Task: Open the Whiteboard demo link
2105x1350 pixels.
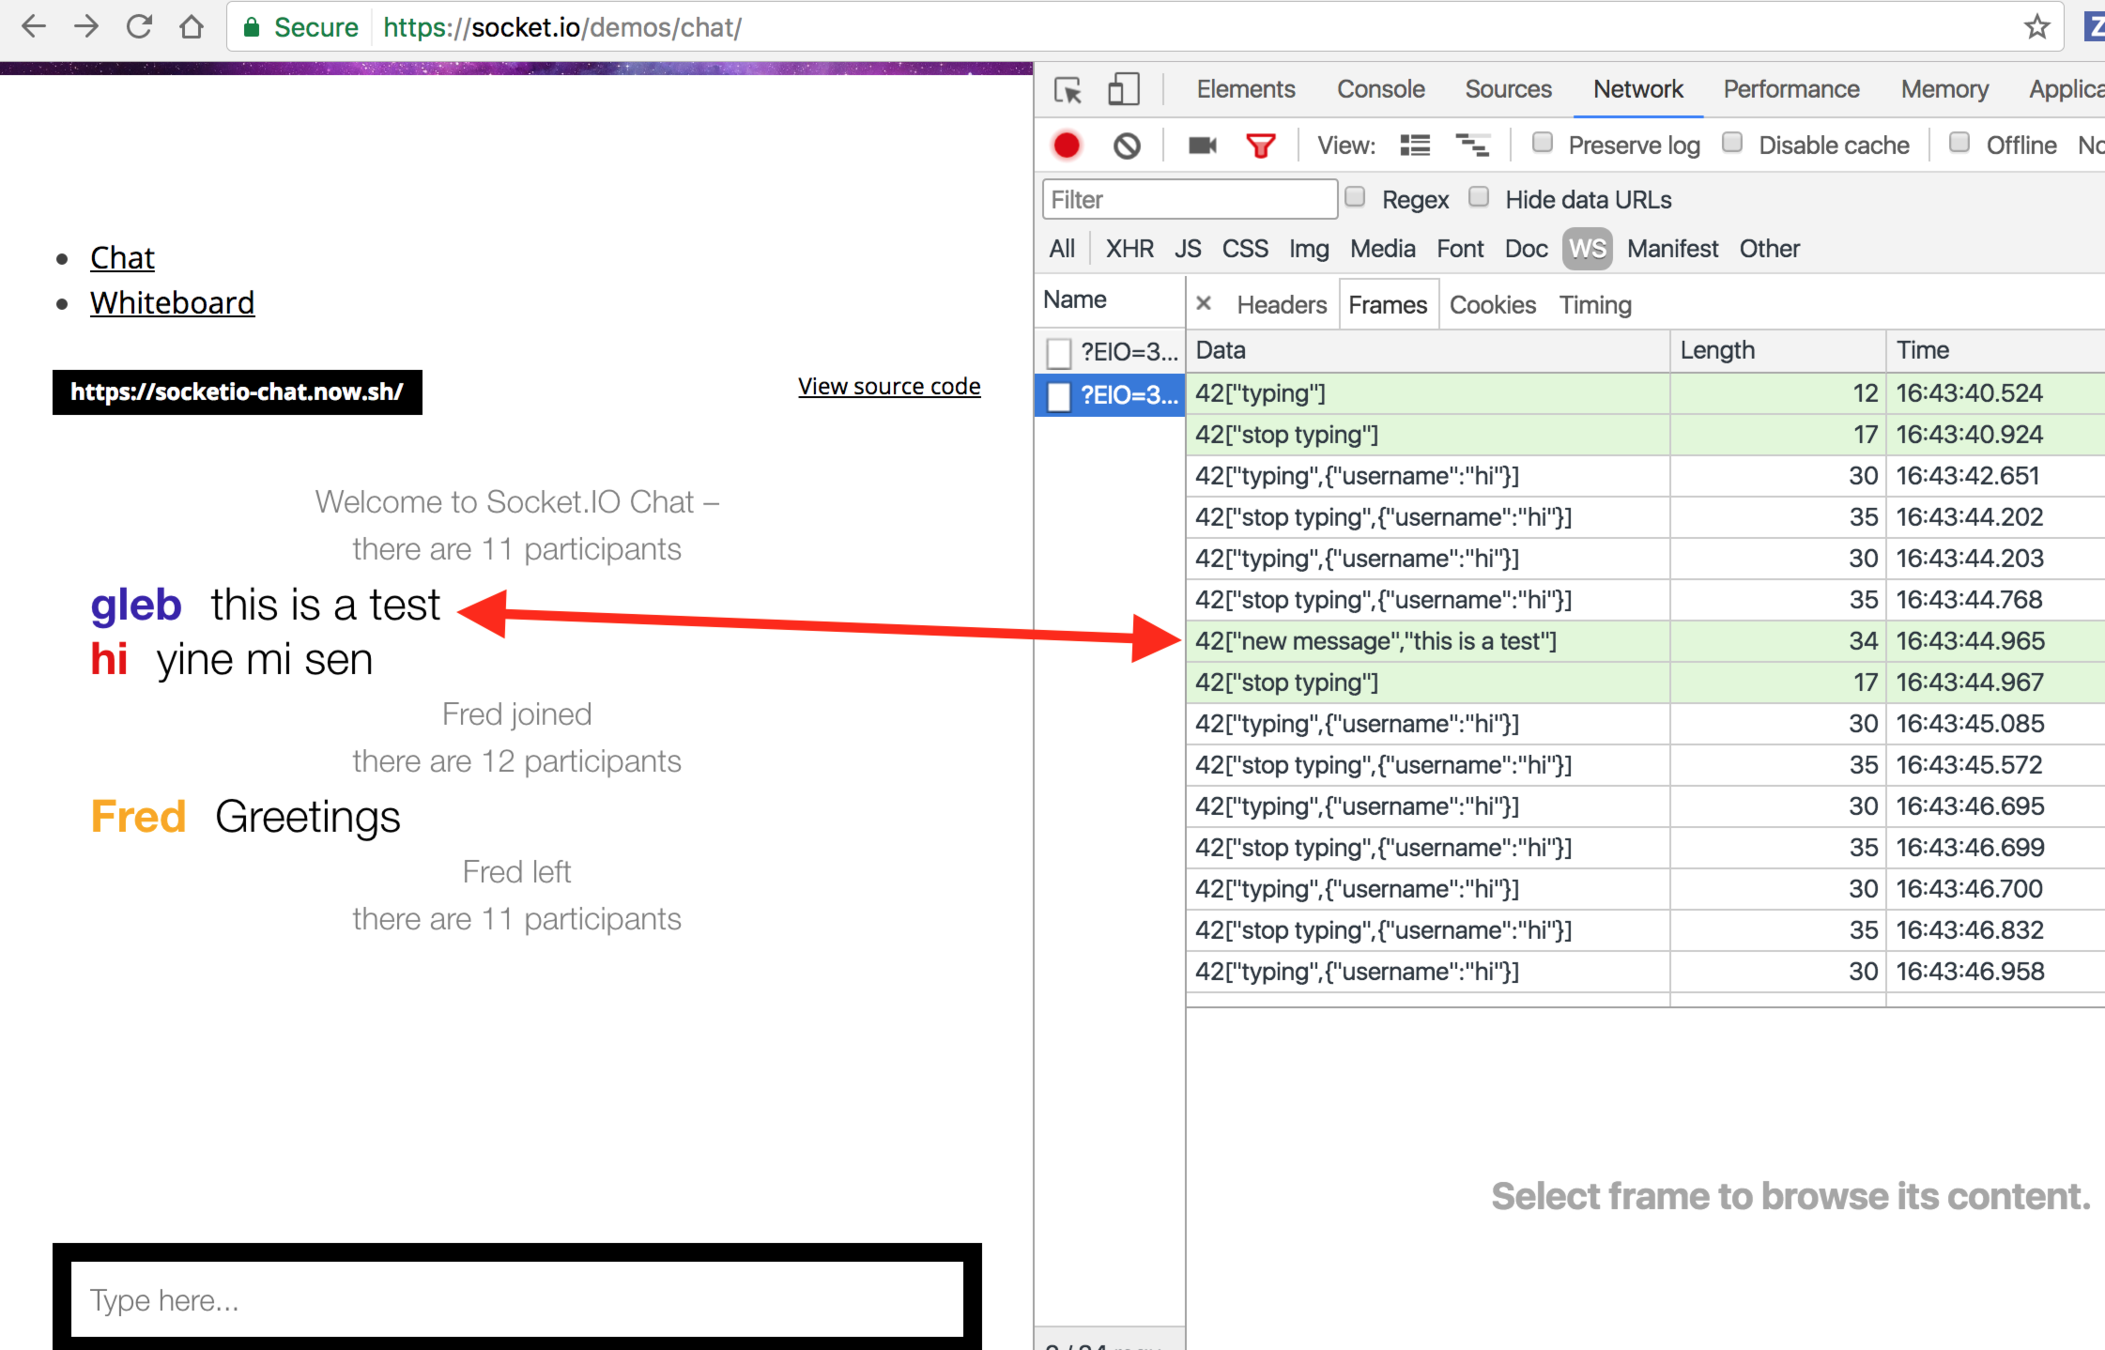Action: click(x=172, y=303)
